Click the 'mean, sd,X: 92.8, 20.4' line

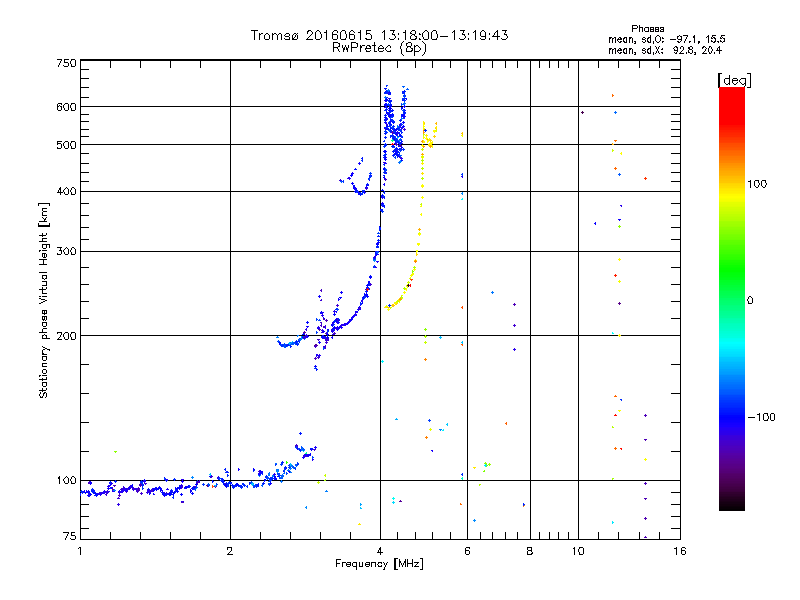click(665, 50)
